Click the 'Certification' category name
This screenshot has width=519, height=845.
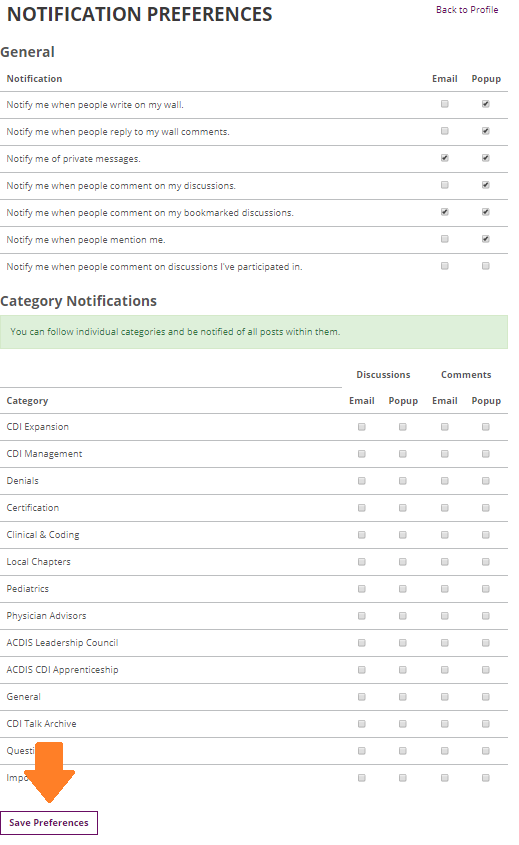pos(33,508)
